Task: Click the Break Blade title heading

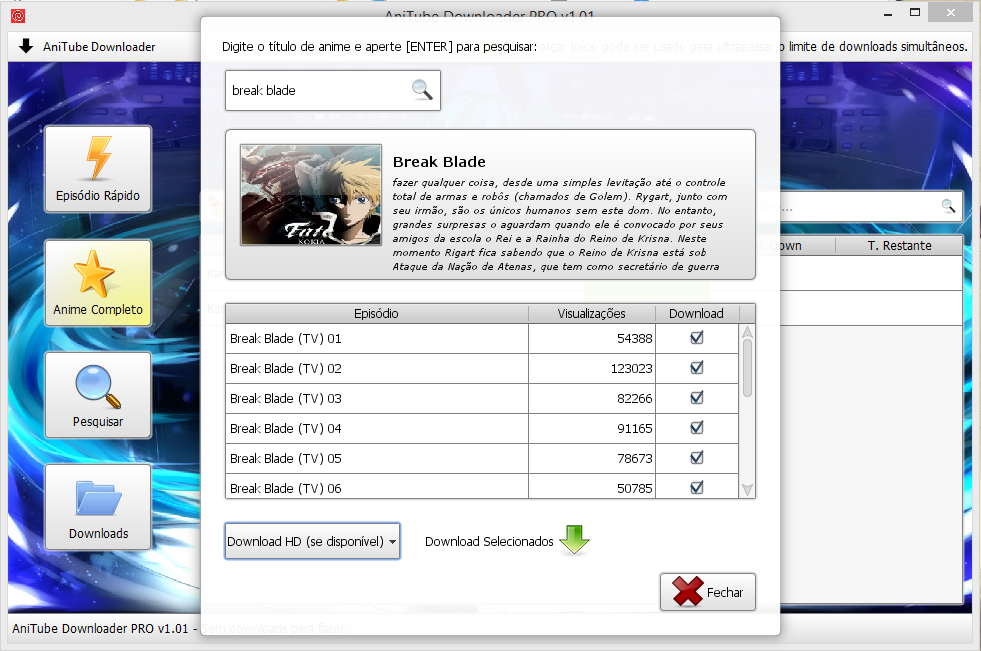Action: click(x=439, y=162)
